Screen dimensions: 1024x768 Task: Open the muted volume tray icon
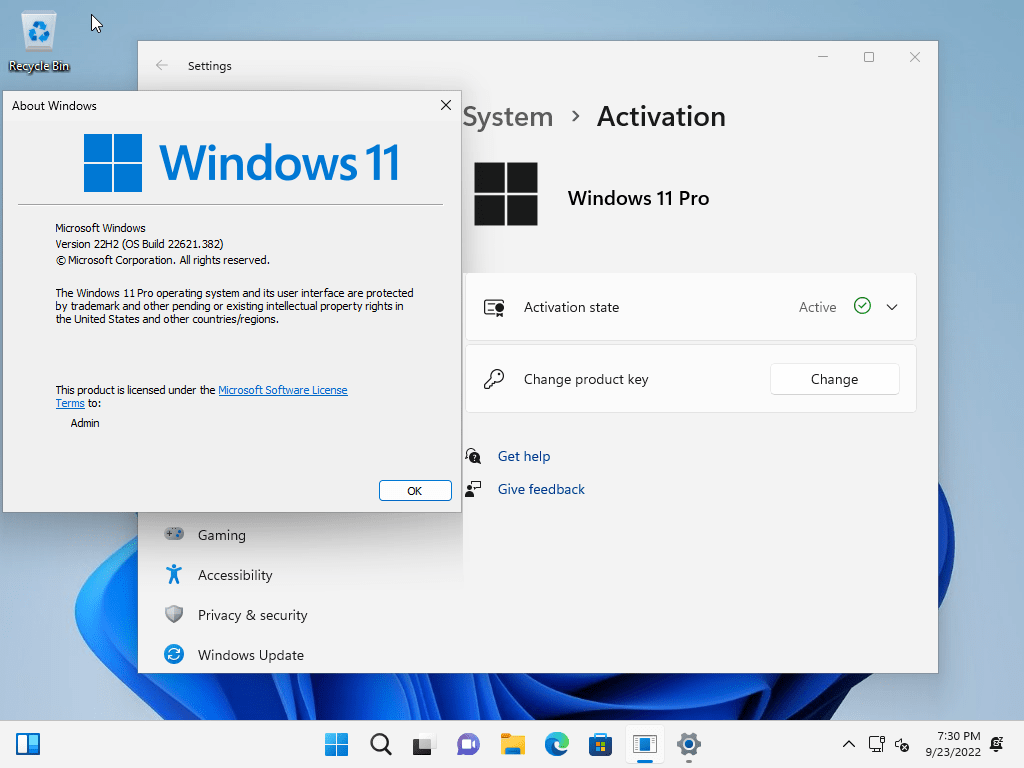coord(902,744)
